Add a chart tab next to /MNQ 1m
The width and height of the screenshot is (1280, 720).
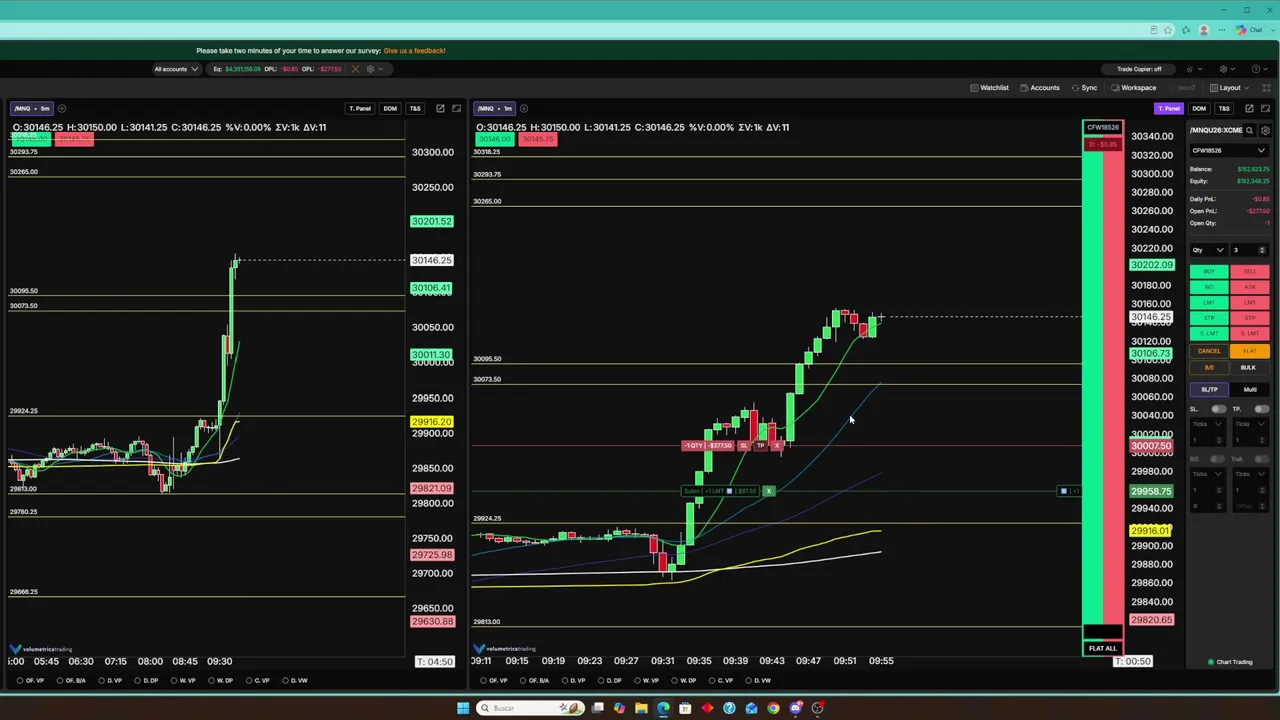pos(524,108)
